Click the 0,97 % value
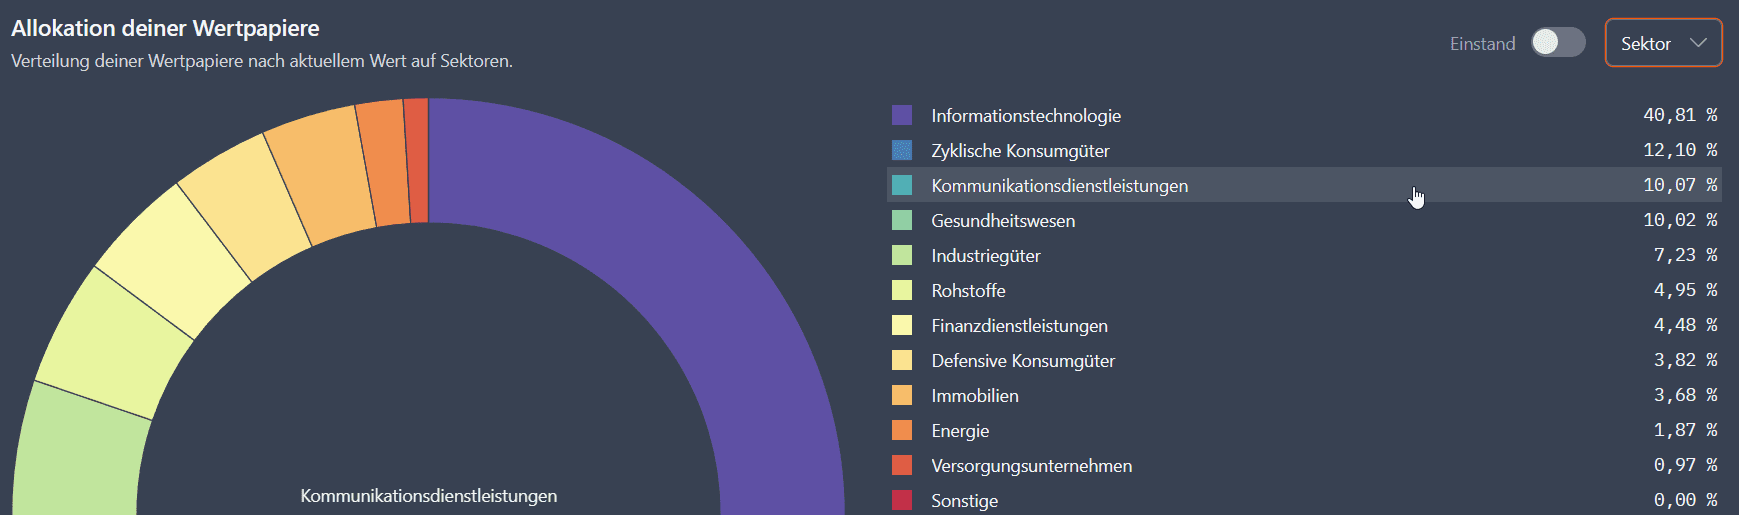Image resolution: width=1739 pixels, height=515 pixels. [x=1685, y=465]
